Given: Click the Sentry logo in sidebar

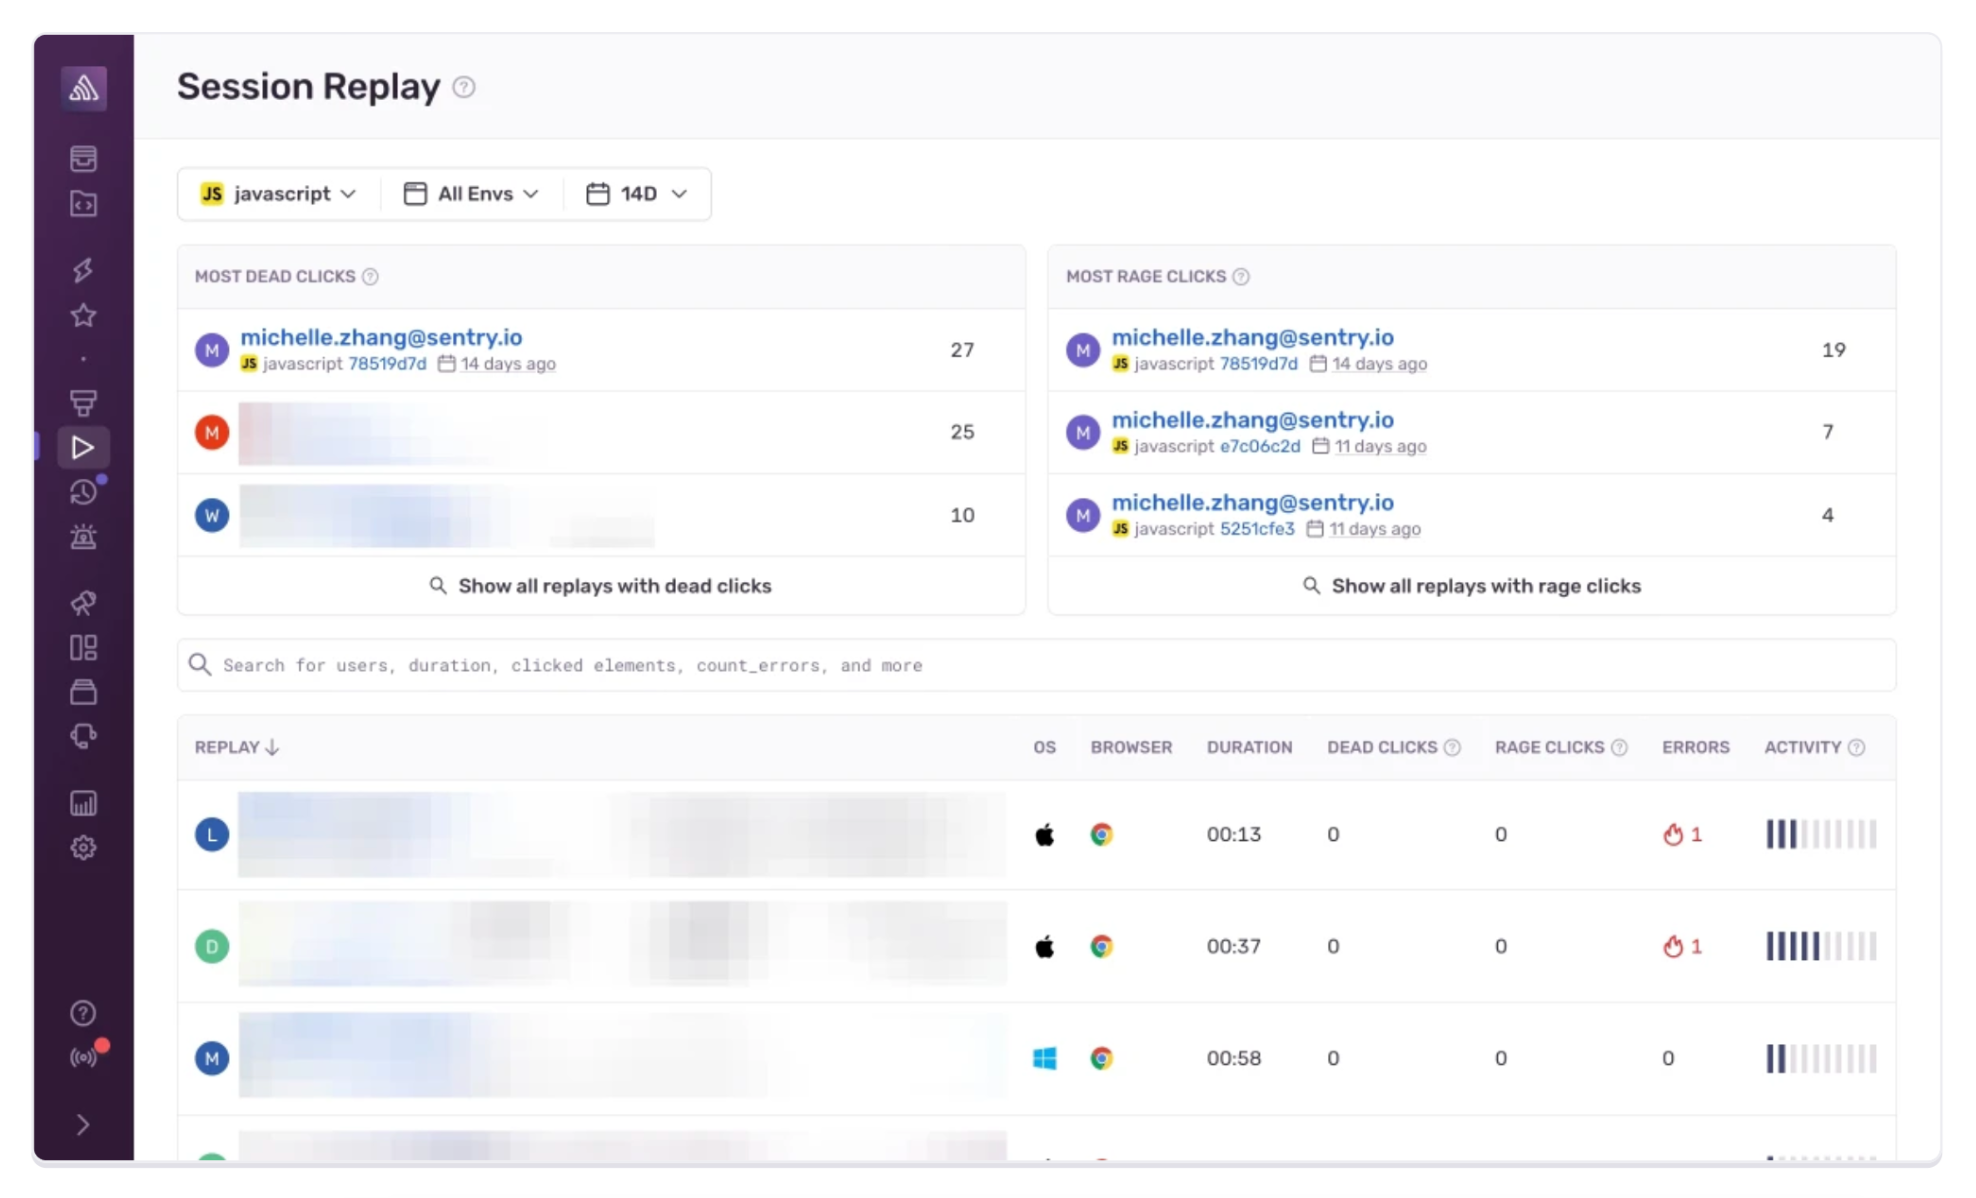Looking at the screenshot, I should click(83, 88).
